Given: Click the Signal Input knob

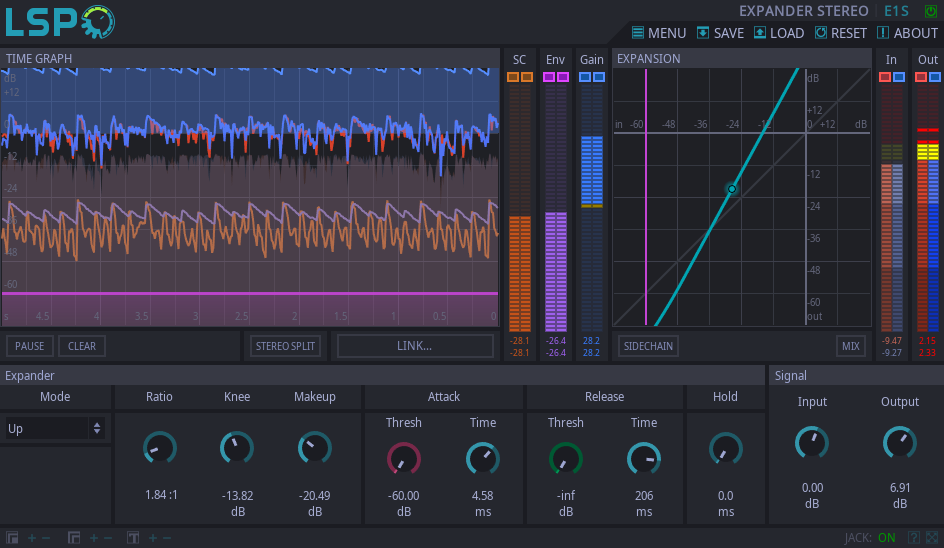Looking at the screenshot, I should (x=812, y=443).
